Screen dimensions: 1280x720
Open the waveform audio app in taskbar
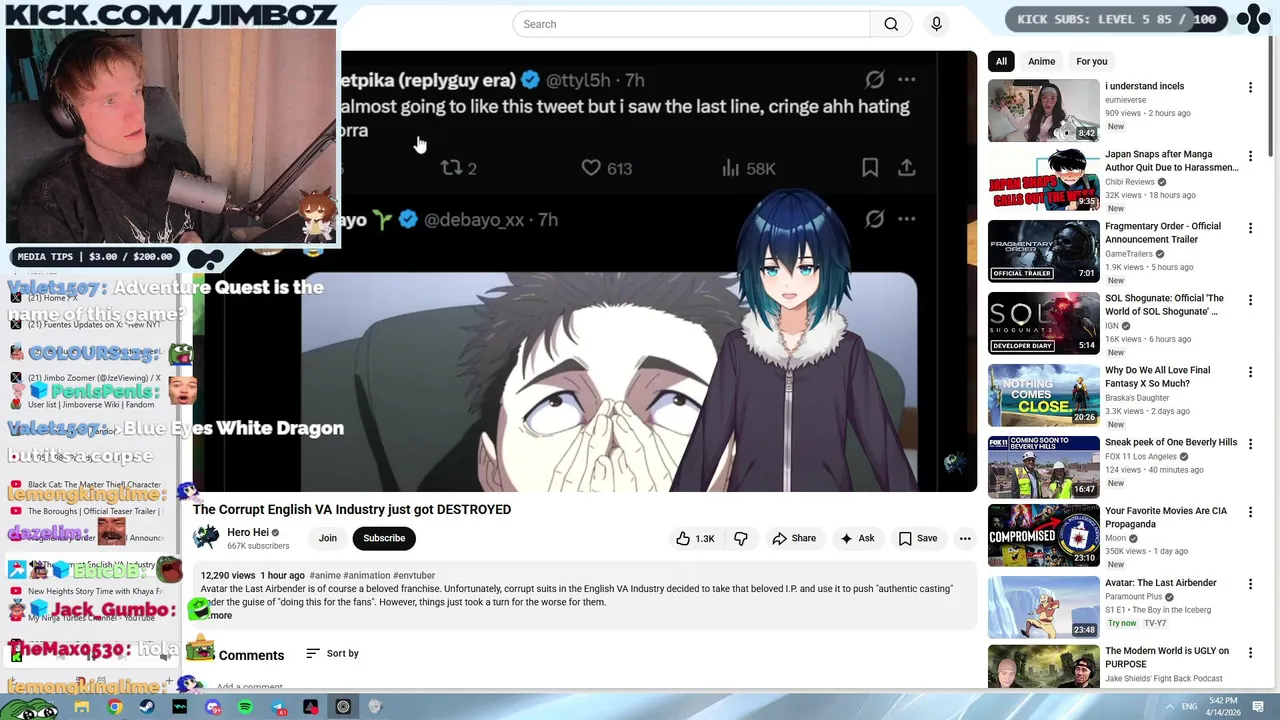[x=180, y=707]
